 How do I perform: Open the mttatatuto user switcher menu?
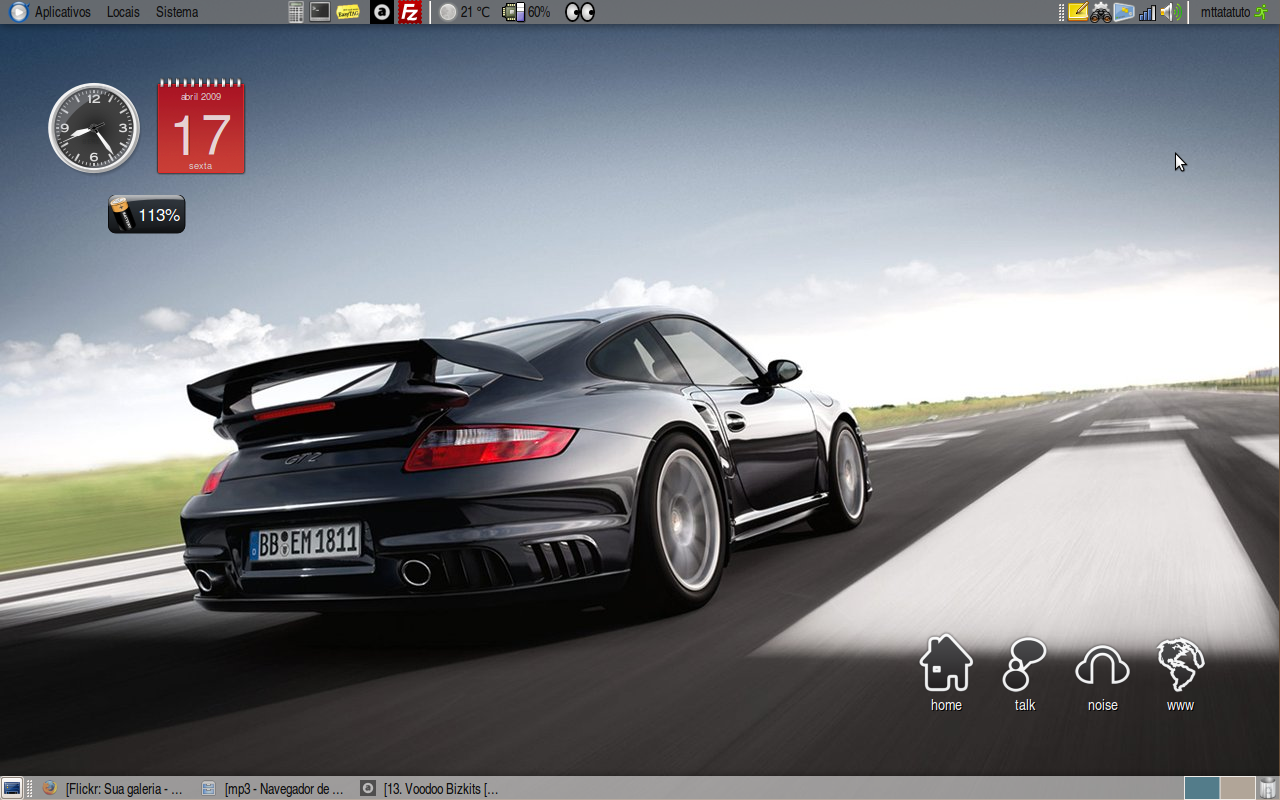[x=1225, y=12]
